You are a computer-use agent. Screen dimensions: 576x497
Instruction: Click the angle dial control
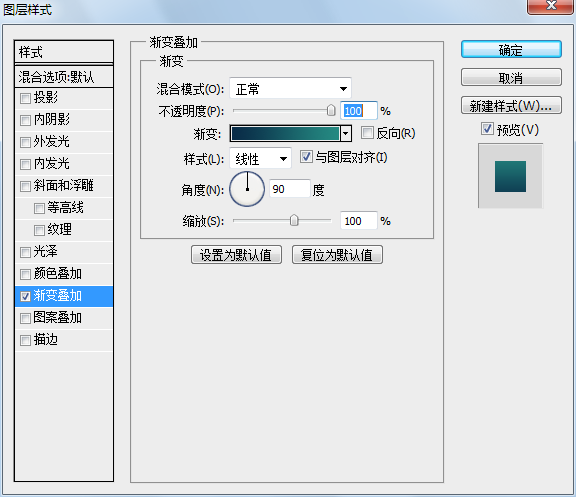click(247, 189)
